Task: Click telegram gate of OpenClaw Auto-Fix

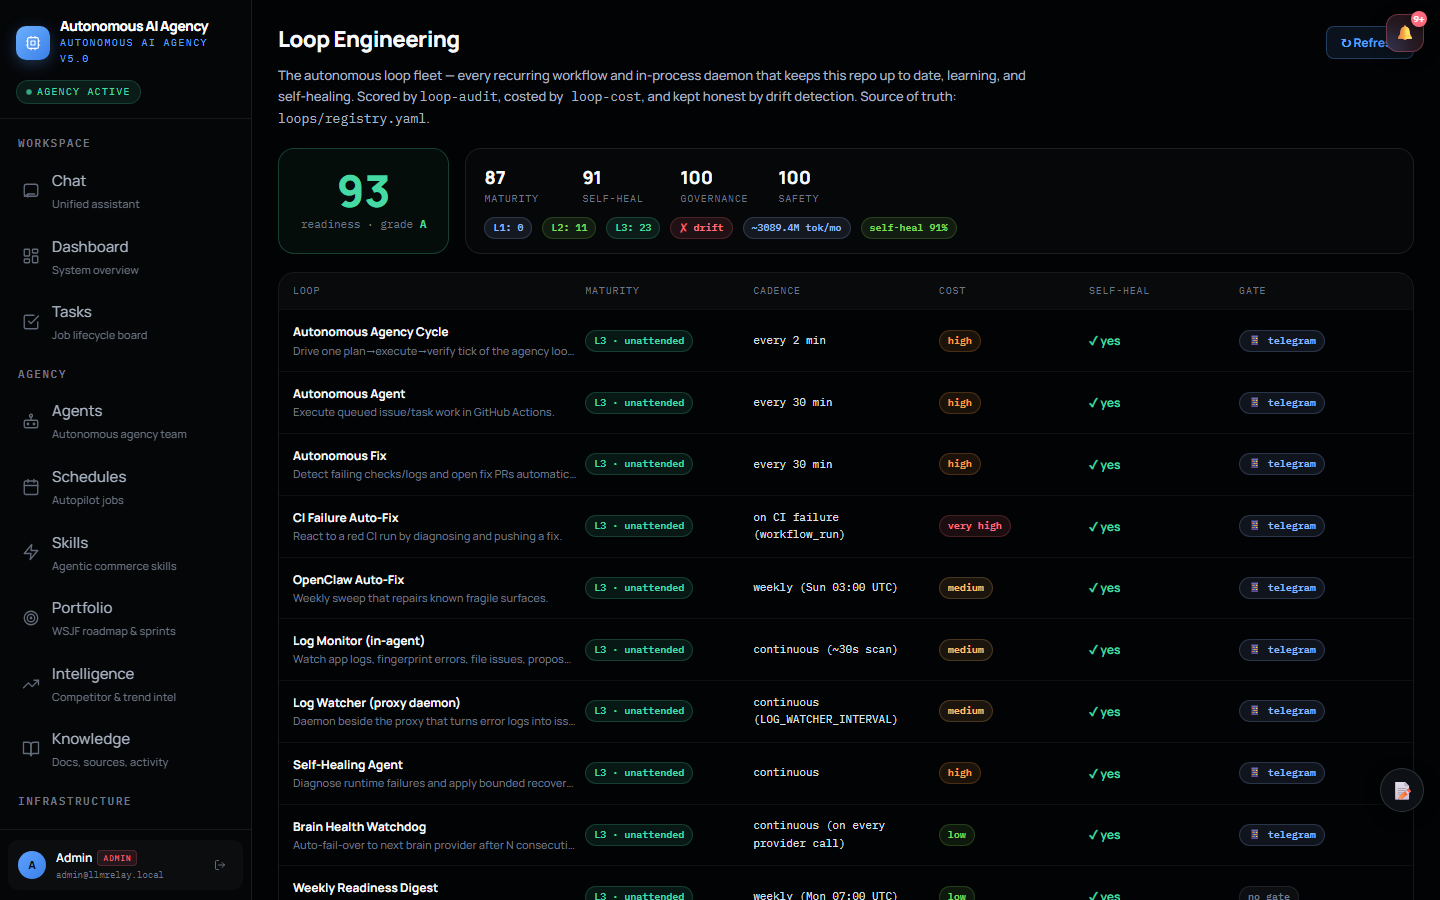Action: (1282, 588)
